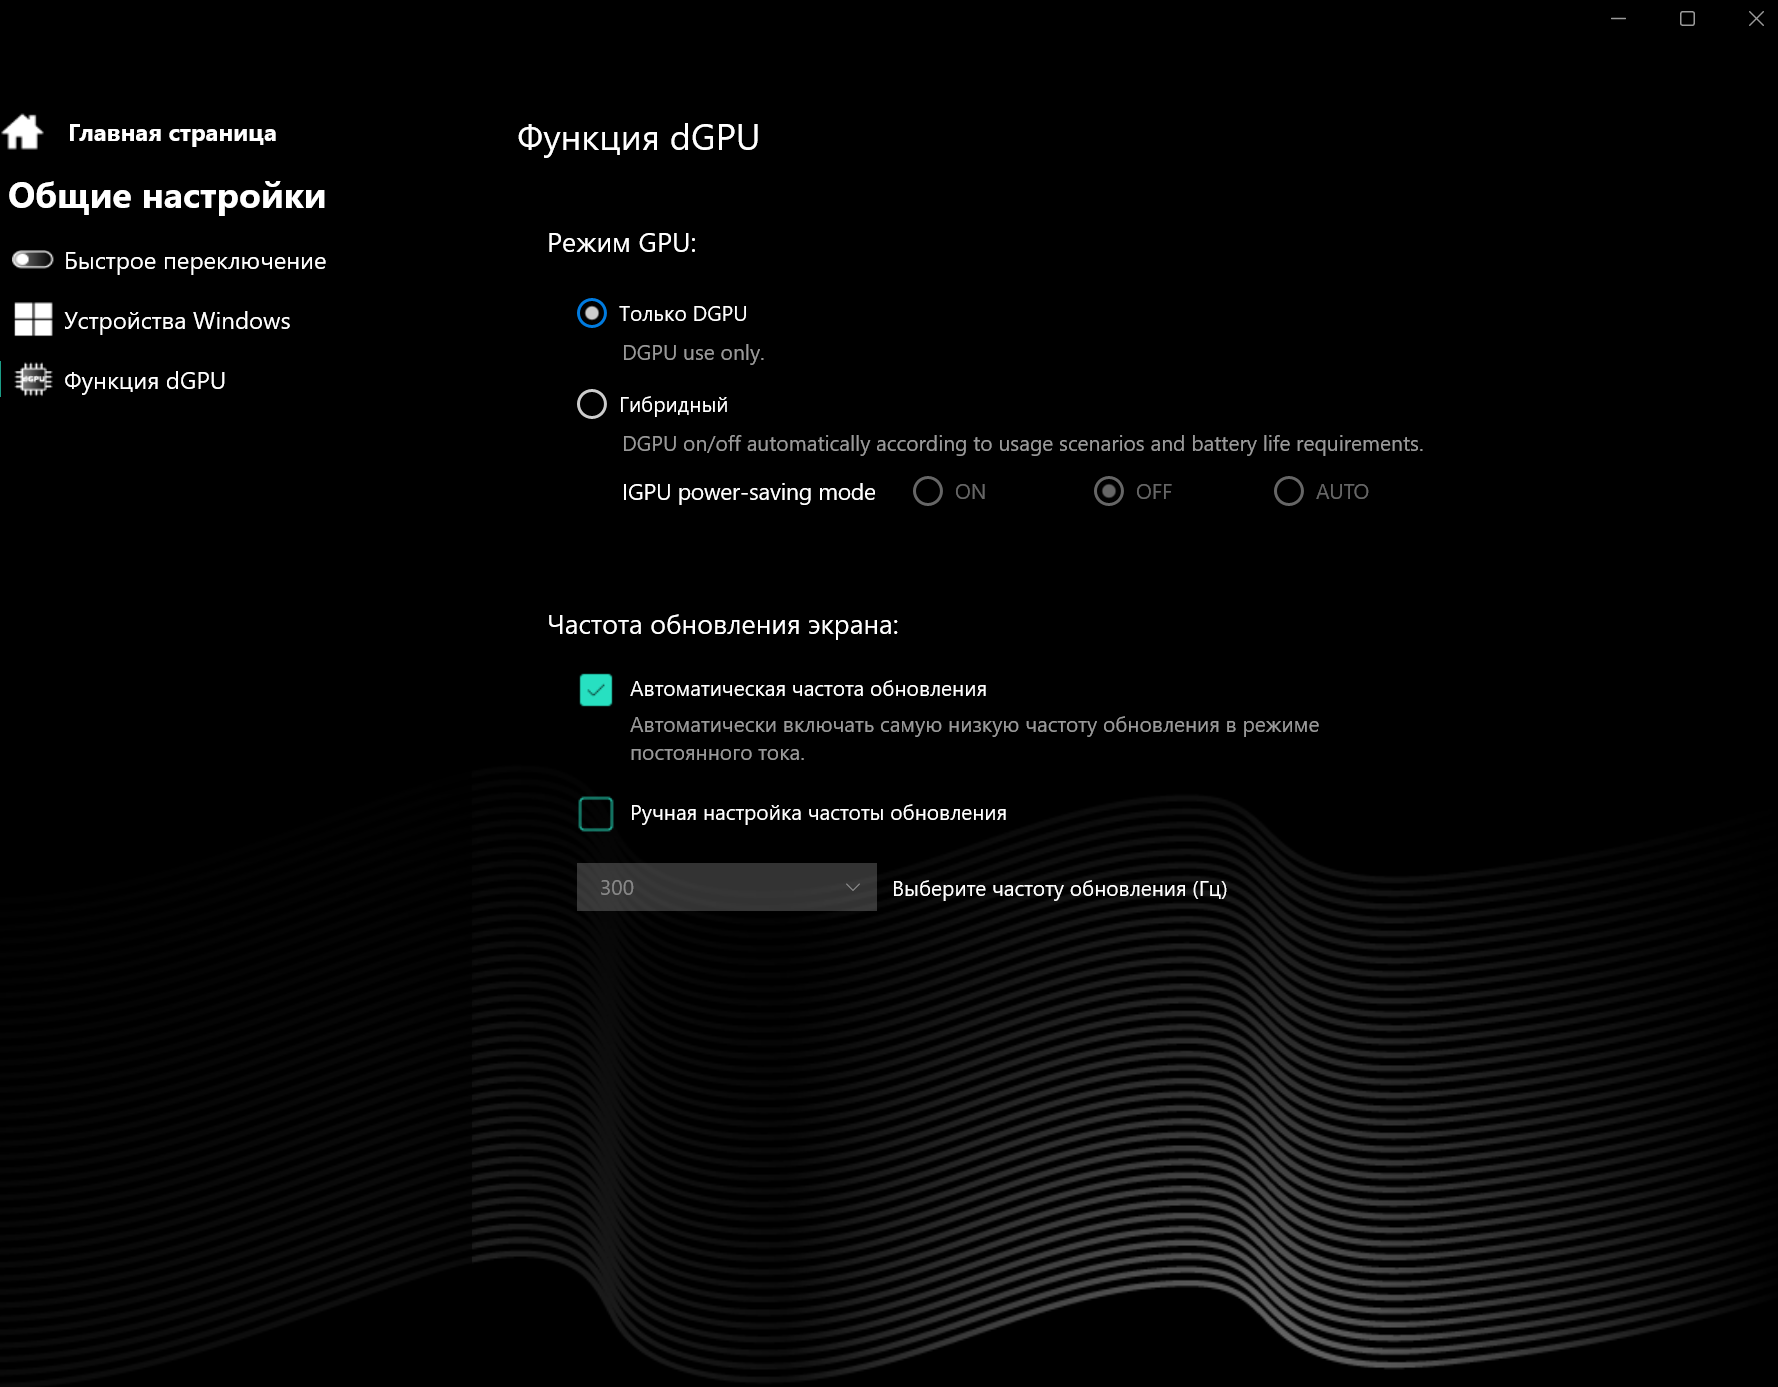This screenshot has width=1778, height=1387.
Task: Choose the Гибридный GPU mode
Action: 592,405
